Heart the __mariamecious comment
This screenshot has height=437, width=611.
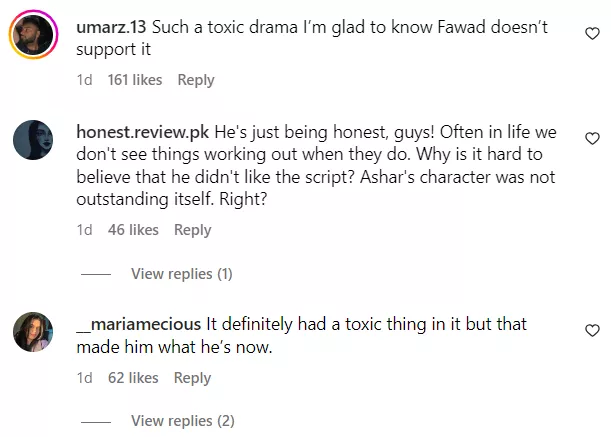(592, 330)
